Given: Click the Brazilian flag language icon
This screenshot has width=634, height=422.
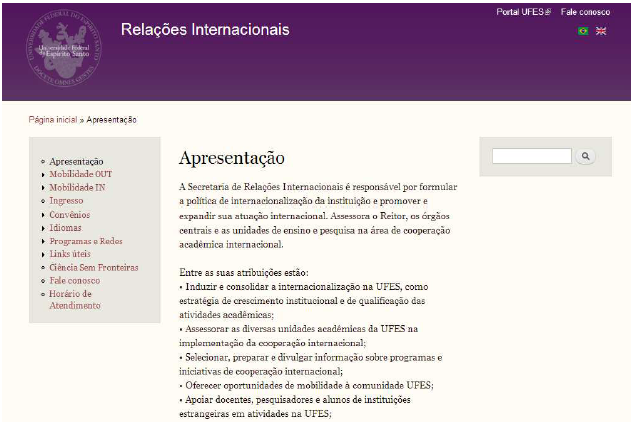Looking at the screenshot, I should pos(583,31).
